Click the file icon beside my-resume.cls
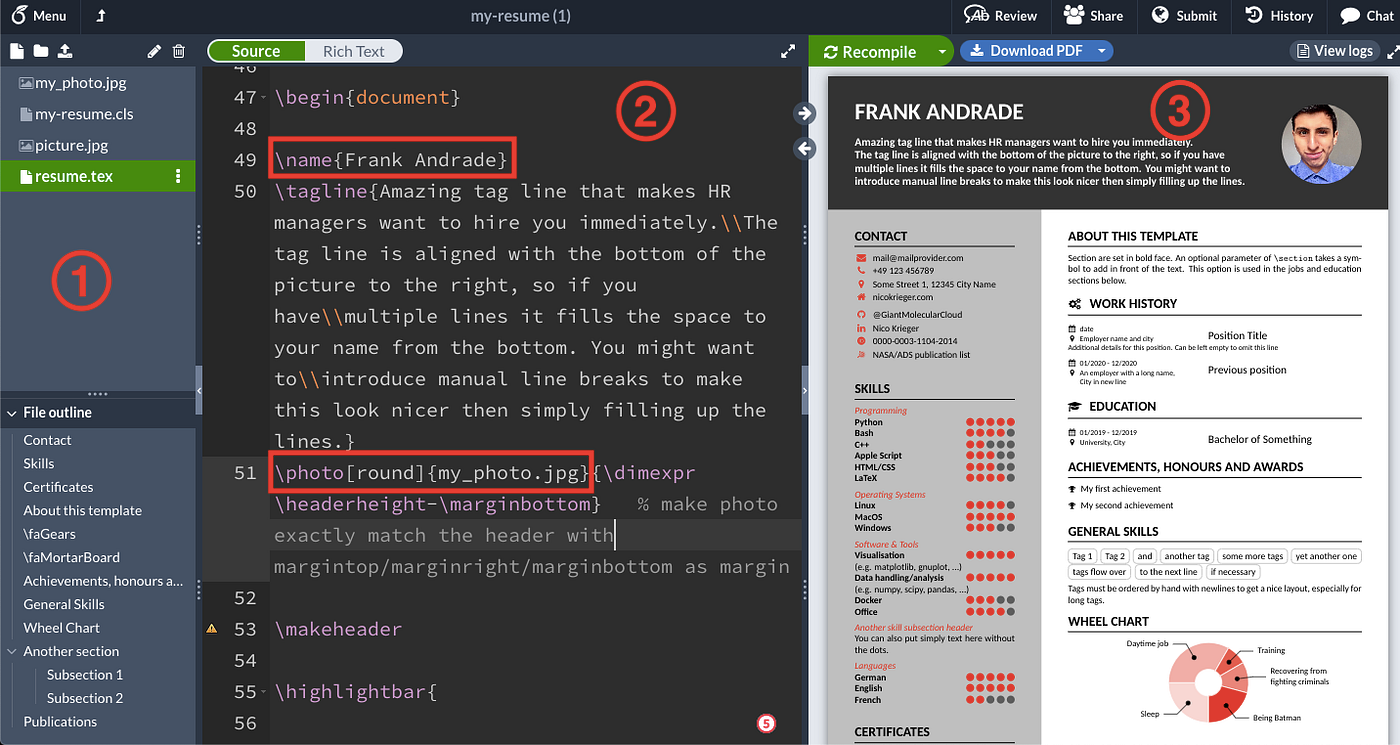The image size is (1400, 745). (26, 114)
